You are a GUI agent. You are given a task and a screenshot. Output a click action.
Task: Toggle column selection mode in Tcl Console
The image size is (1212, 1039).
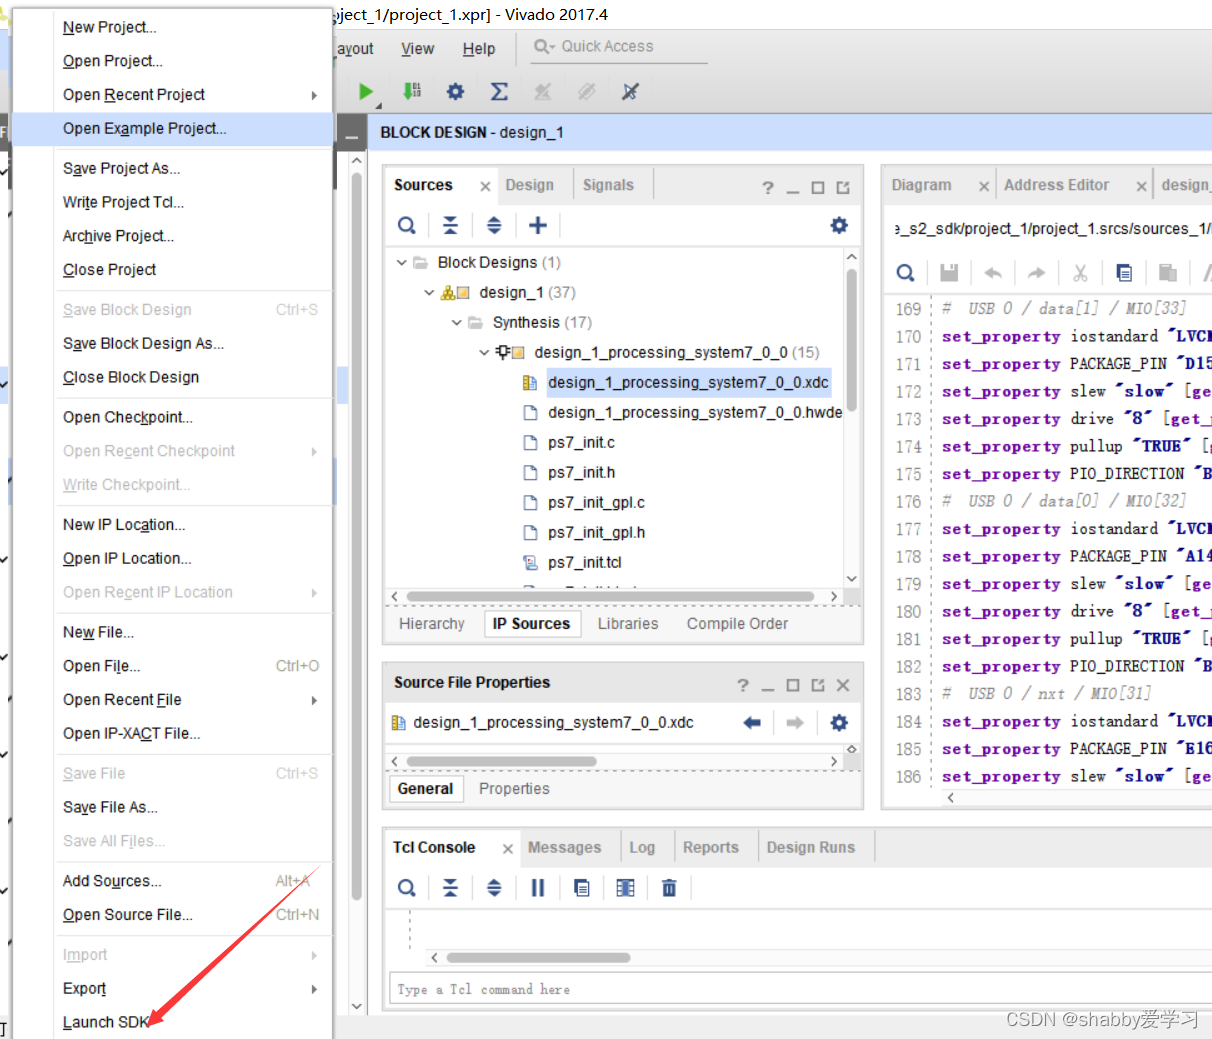[625, 888]
